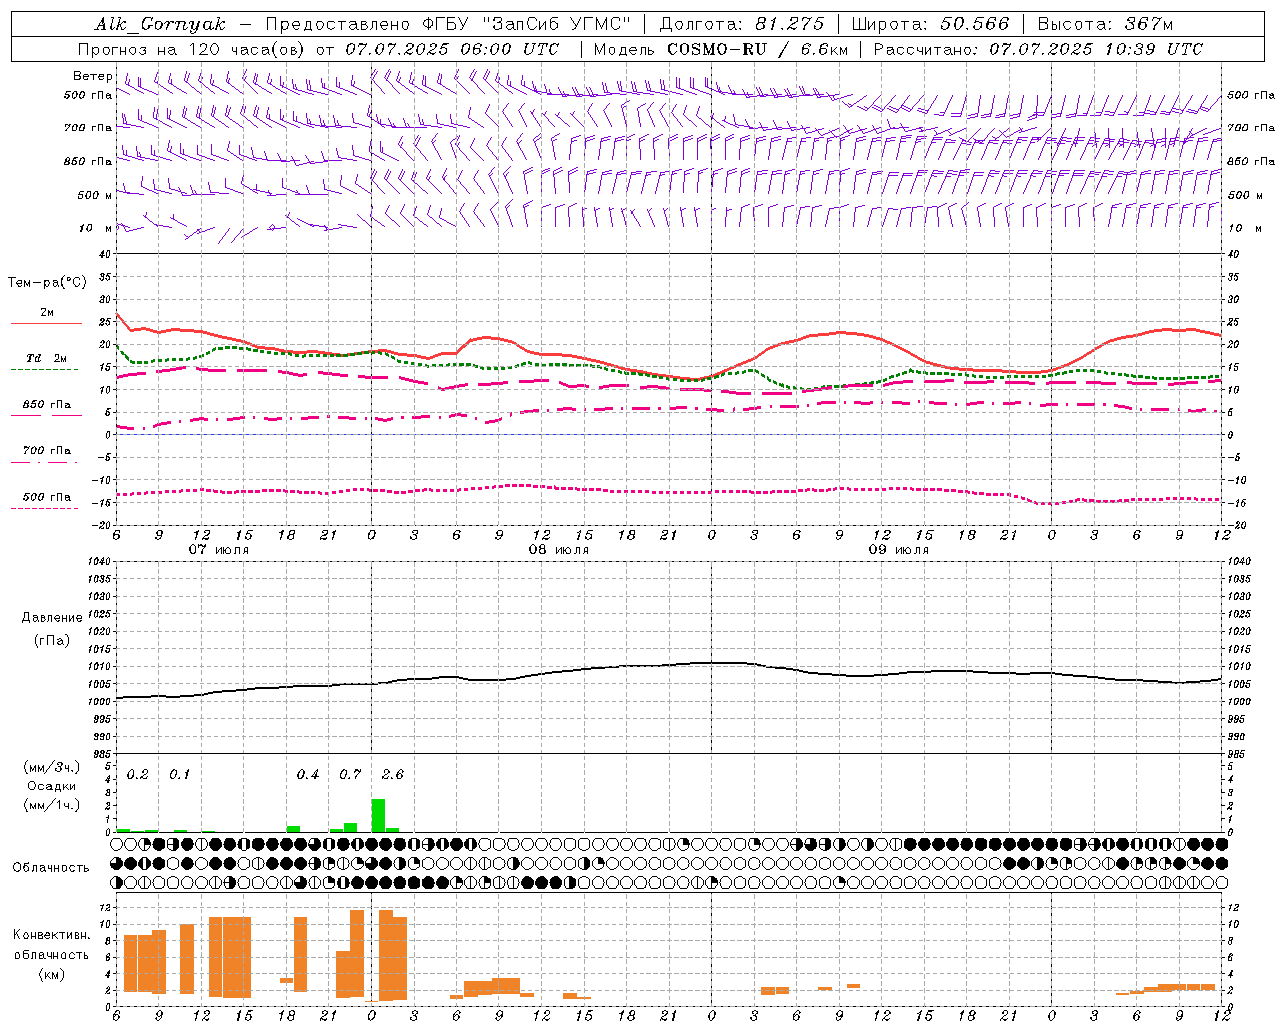The width and height of the screenshot is (1280, 1024).
Task: Click the 'Долгота: 81.275' value
Action: (x=742, y=24)
